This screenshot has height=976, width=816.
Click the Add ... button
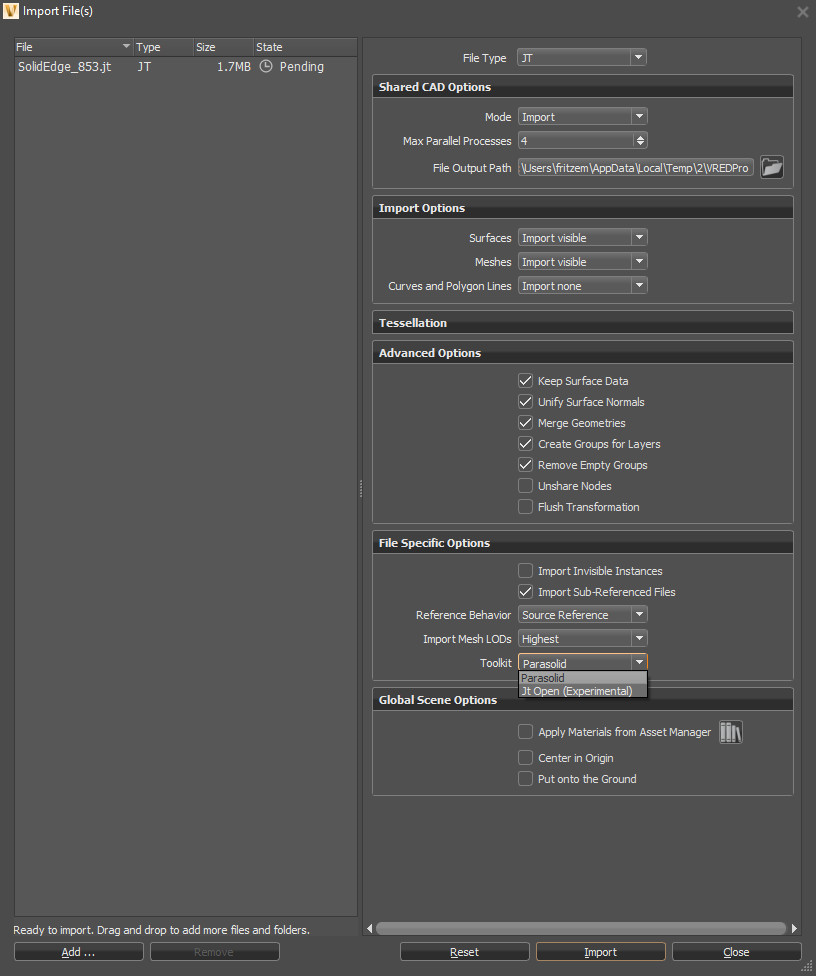(x=78, y=952)
